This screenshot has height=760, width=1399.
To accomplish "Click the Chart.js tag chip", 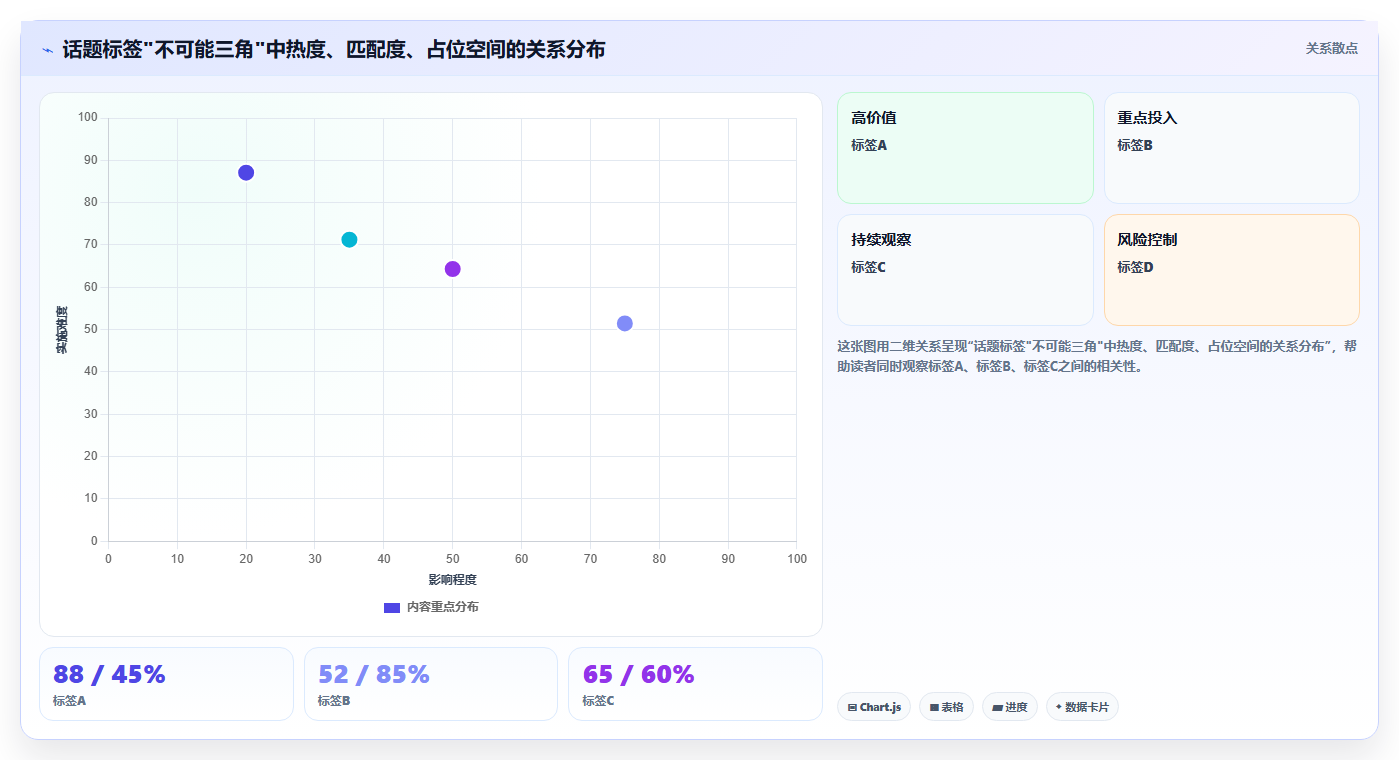I will 874,707.
